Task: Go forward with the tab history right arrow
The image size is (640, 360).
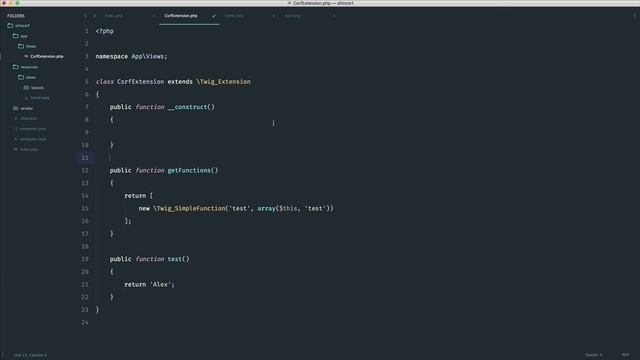Action: point(94,16)
